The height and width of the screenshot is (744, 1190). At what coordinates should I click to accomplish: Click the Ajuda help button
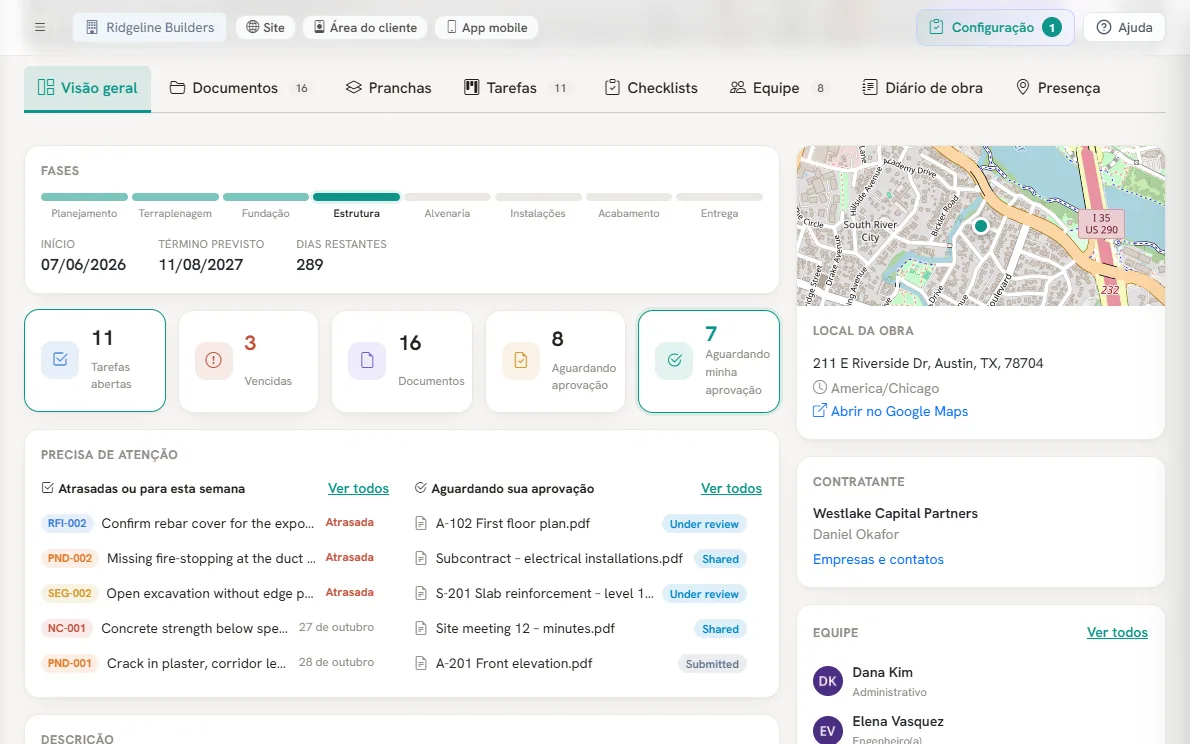[x=1124, y=27]
